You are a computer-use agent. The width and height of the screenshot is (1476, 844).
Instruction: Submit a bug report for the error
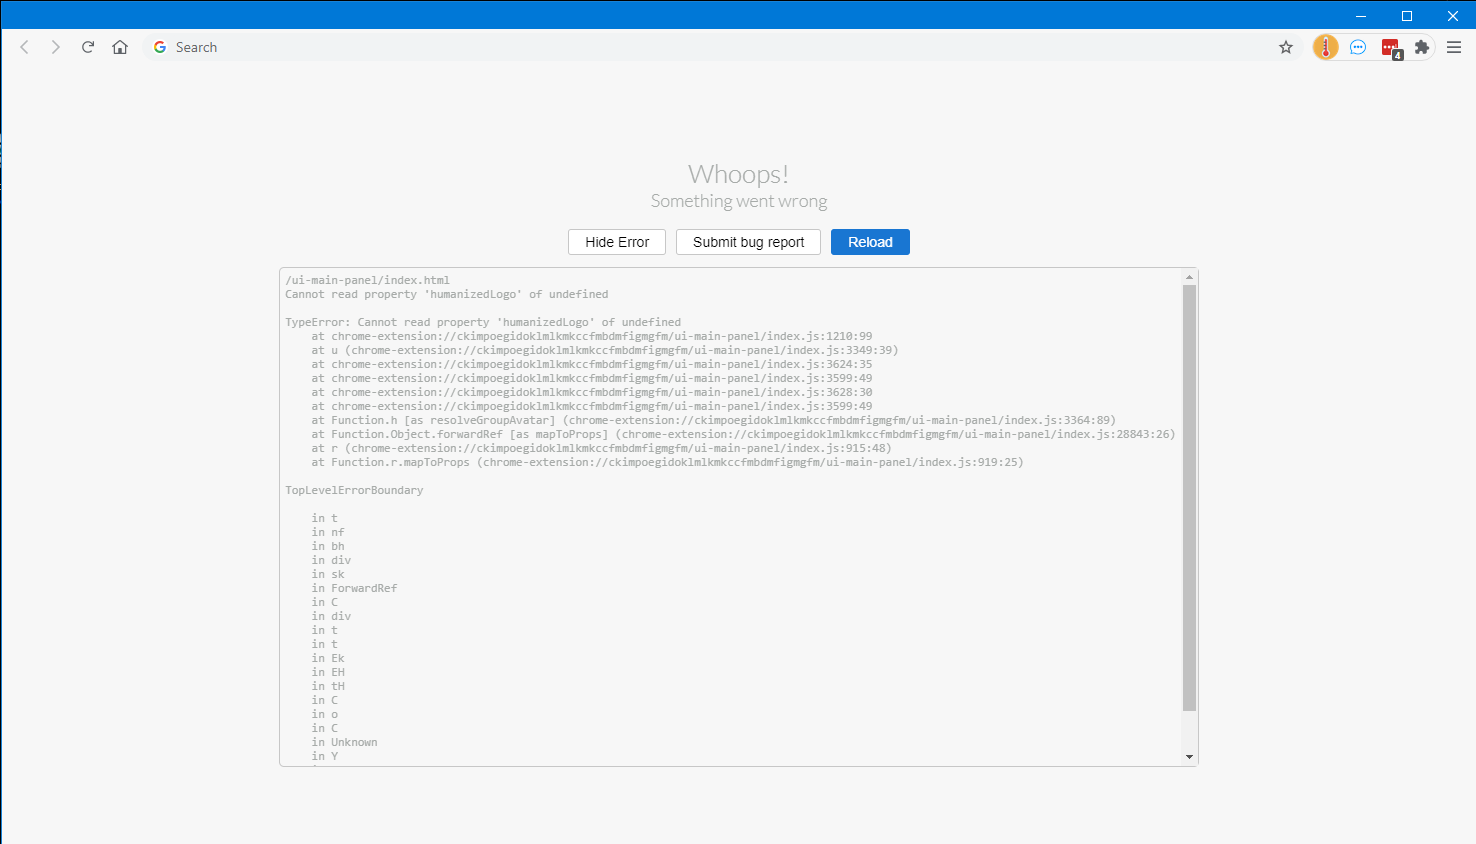(748, 242)
